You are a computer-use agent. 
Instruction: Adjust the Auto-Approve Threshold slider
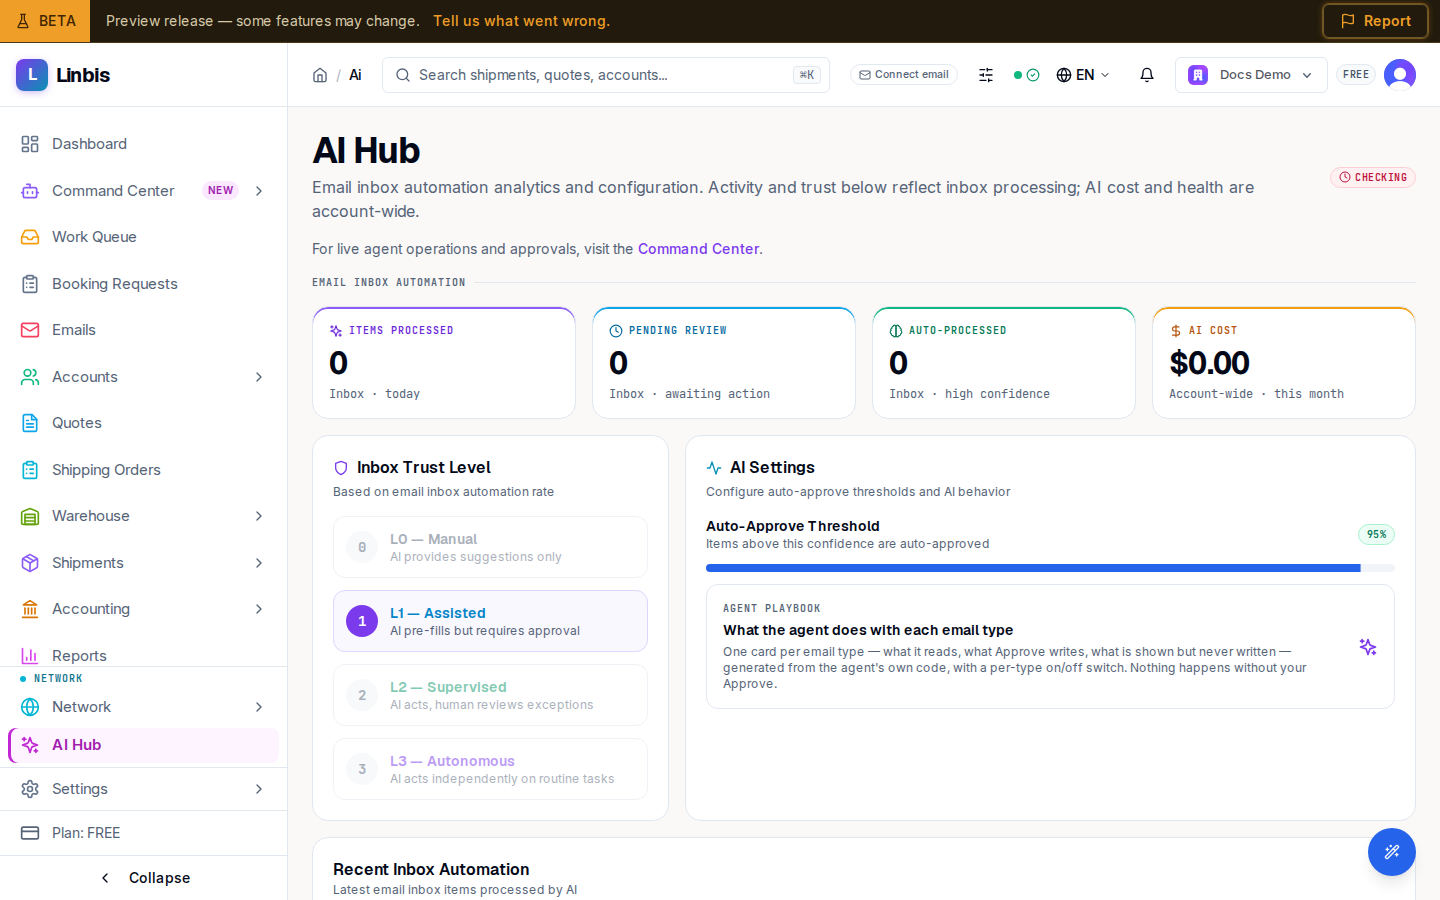[x=1050, y=568]
